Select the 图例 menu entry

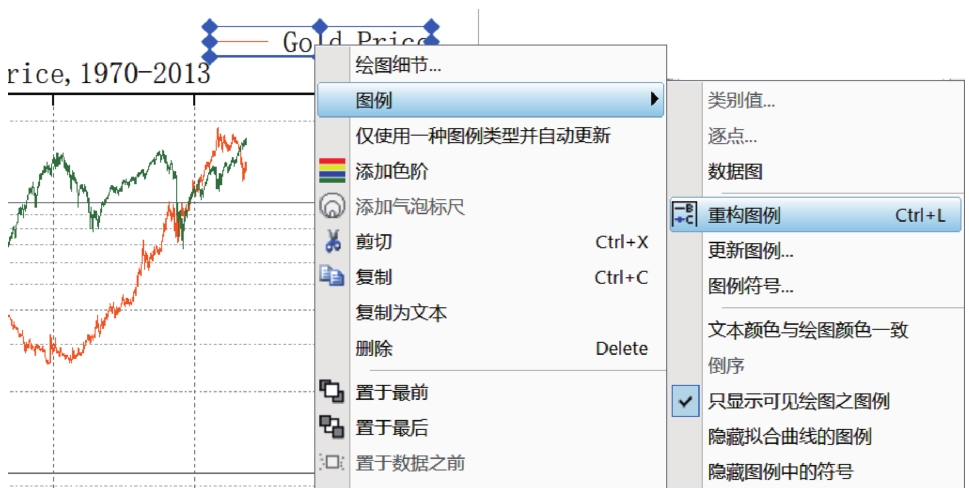coord(491,99)
